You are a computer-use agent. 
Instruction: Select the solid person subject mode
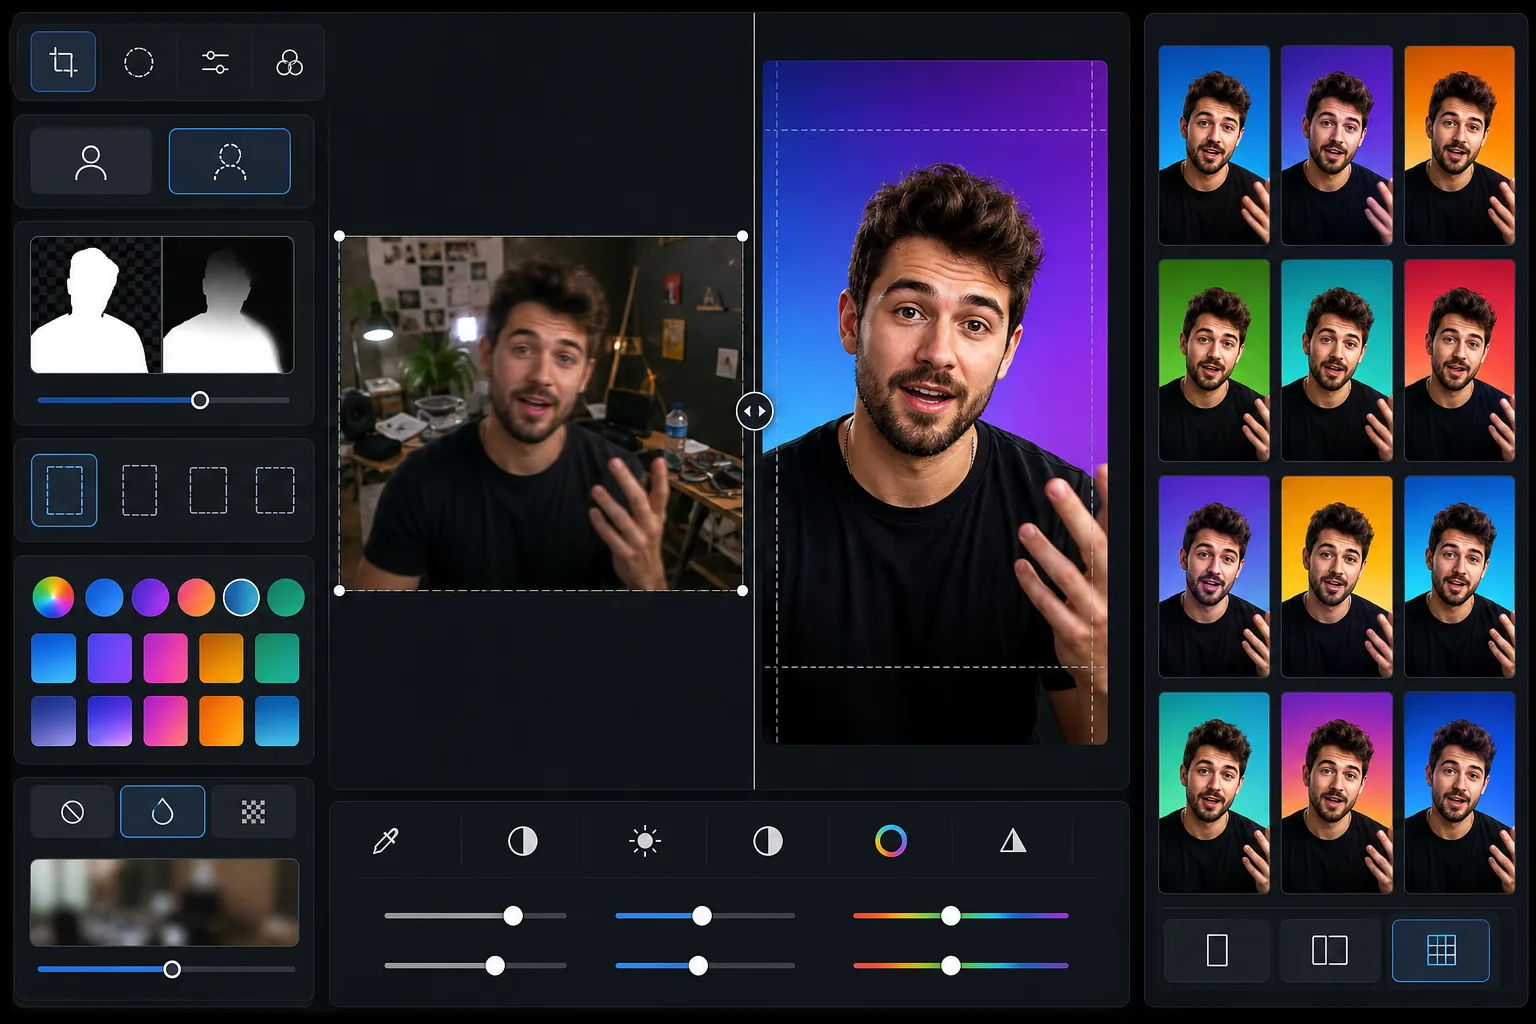click(91, 161)
